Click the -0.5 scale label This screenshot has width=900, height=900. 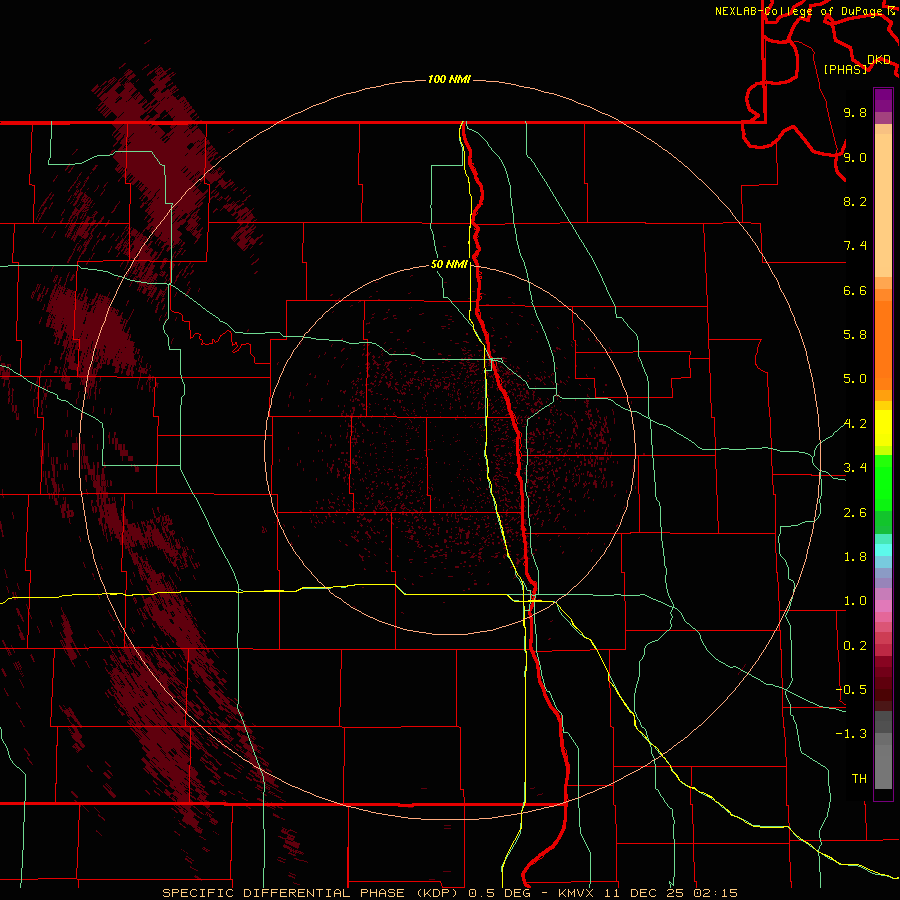click(x=851, y=689)
